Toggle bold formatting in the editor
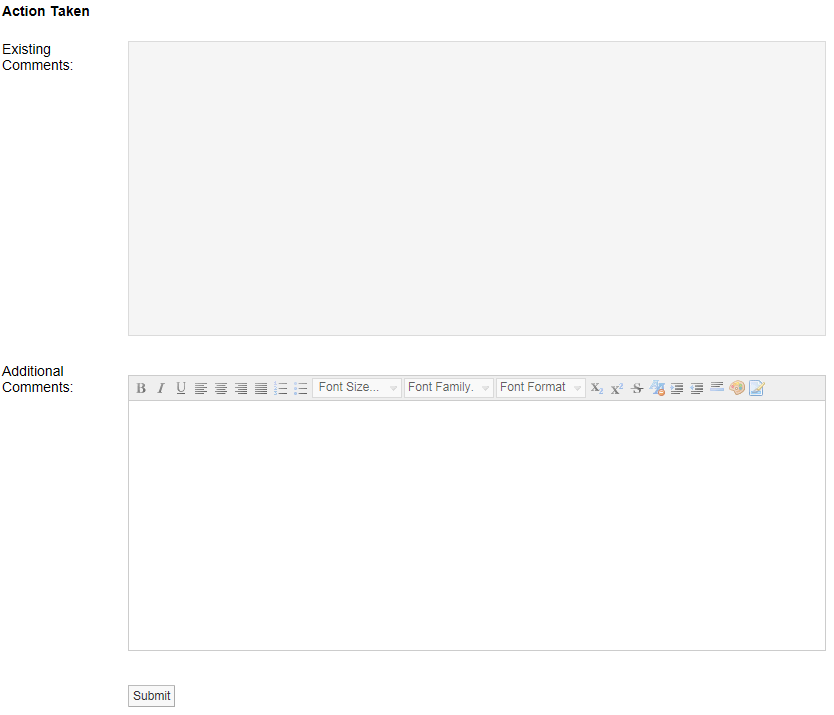834x715 pixels. pyautogui.click(x=141, y=388)
